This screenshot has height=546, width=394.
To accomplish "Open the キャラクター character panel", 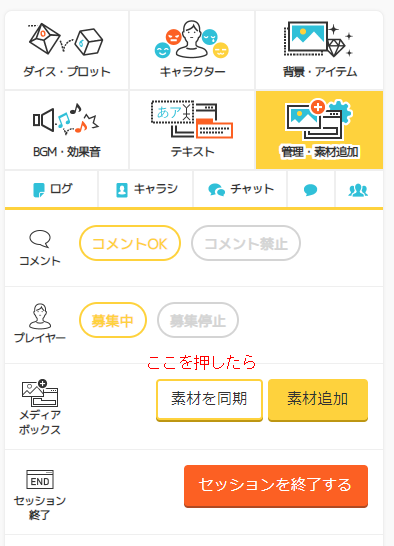I will (x=192, y=50).
